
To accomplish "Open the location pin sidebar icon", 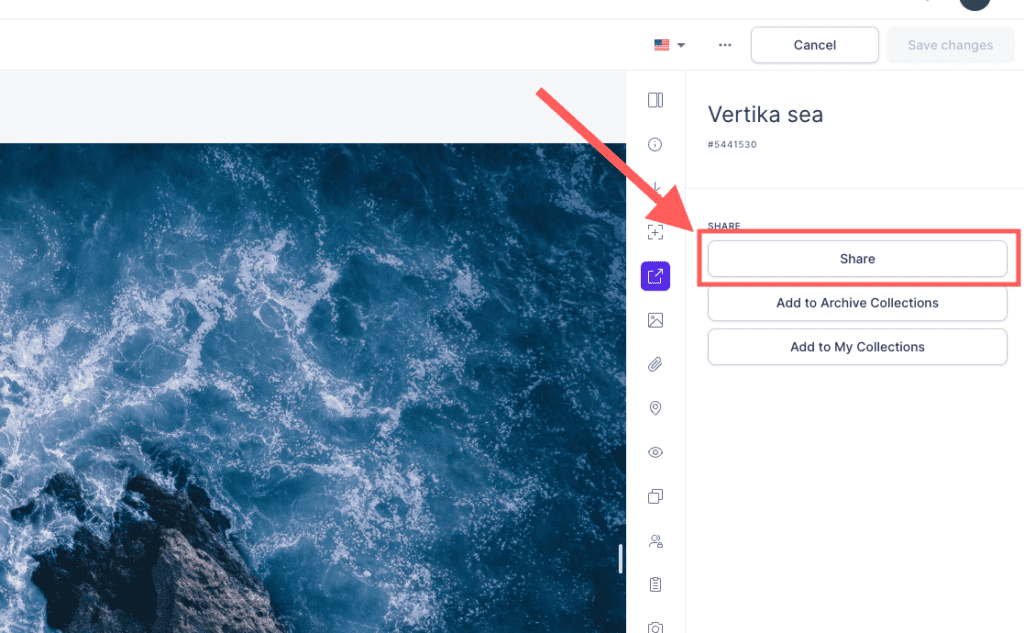I will click(x=655, y=408).
